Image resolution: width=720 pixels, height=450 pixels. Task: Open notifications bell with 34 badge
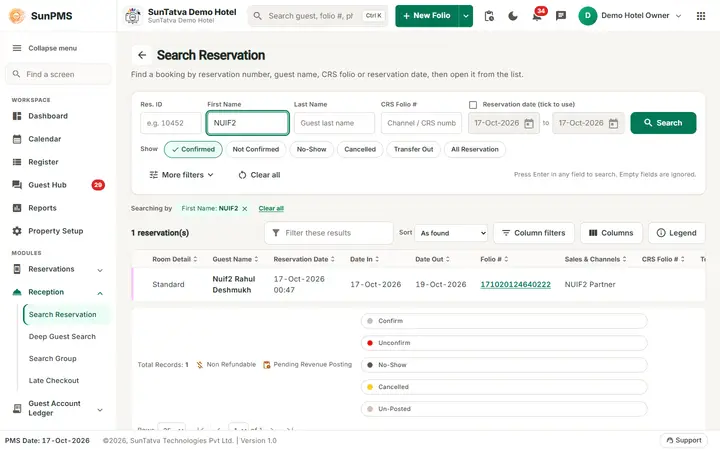(x=536, y=16)
